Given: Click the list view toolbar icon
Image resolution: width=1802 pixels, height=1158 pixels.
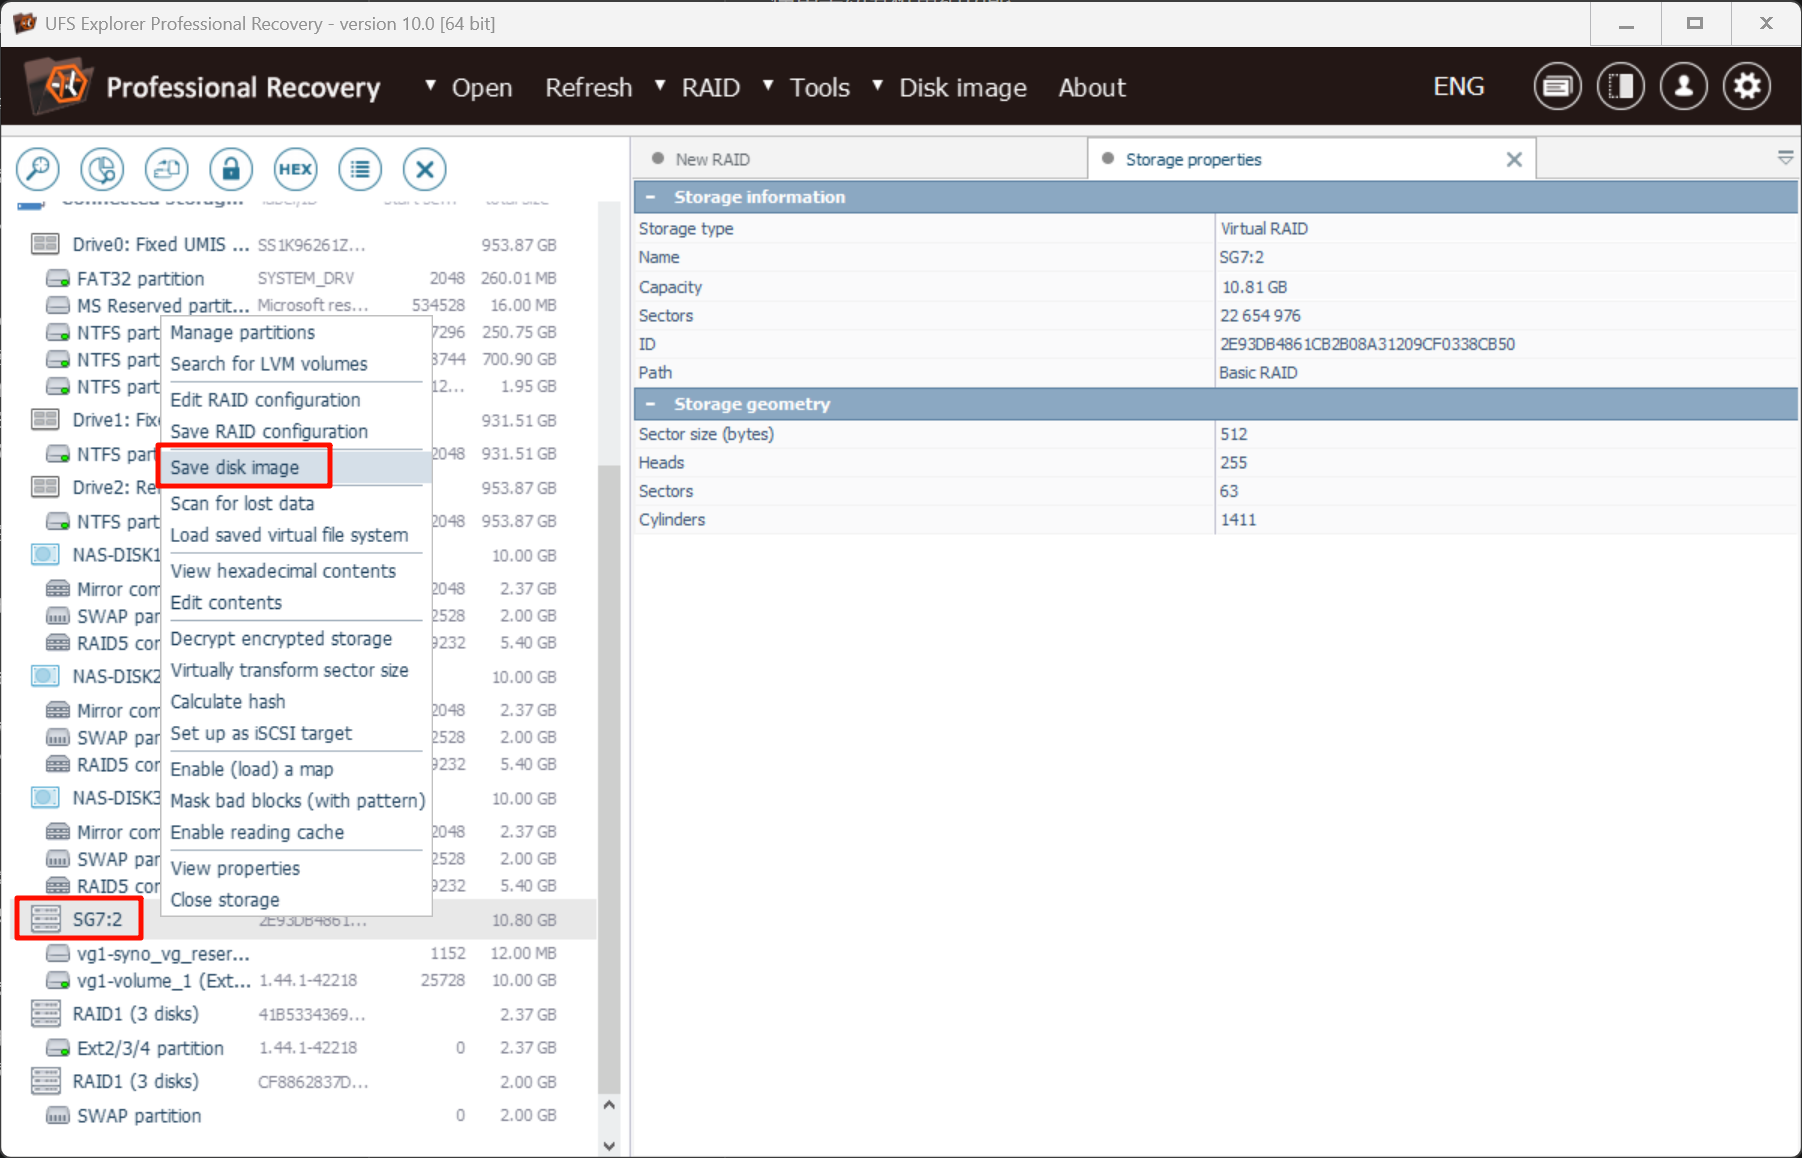Looking at the screenshot, I should [x=360, y=169].
